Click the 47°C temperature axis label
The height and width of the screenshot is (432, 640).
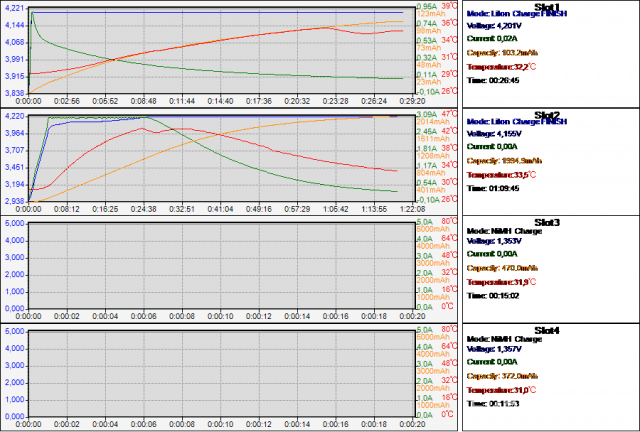(449, 114)
